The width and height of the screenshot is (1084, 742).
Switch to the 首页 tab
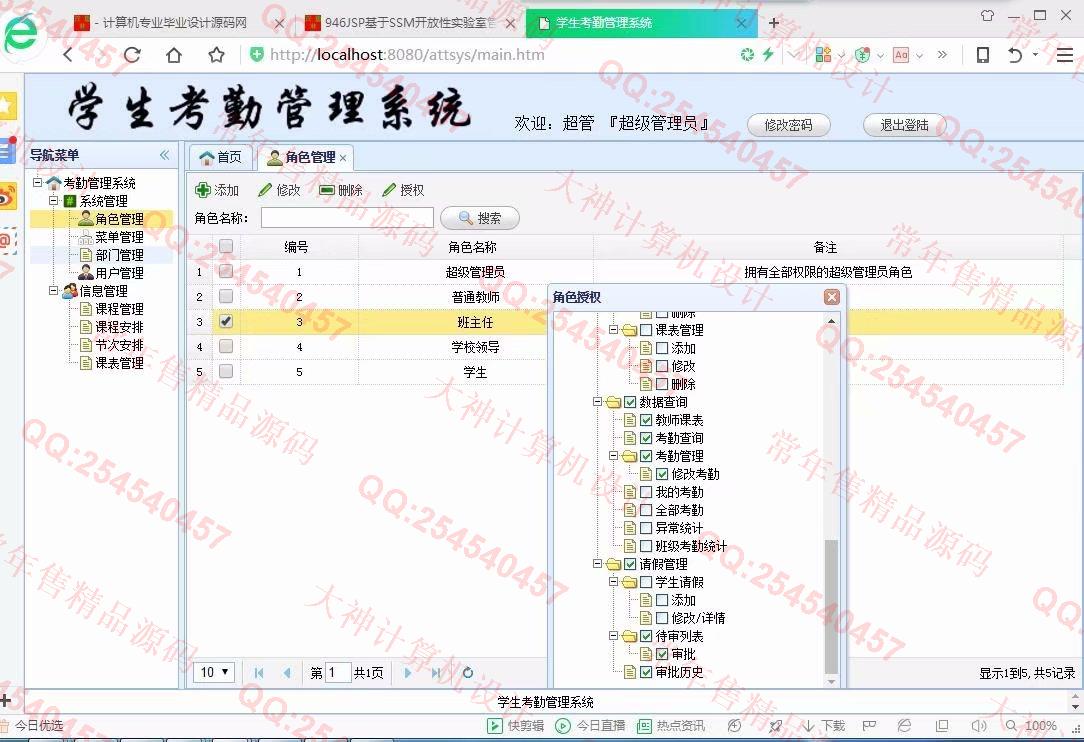tap(220, 157)
